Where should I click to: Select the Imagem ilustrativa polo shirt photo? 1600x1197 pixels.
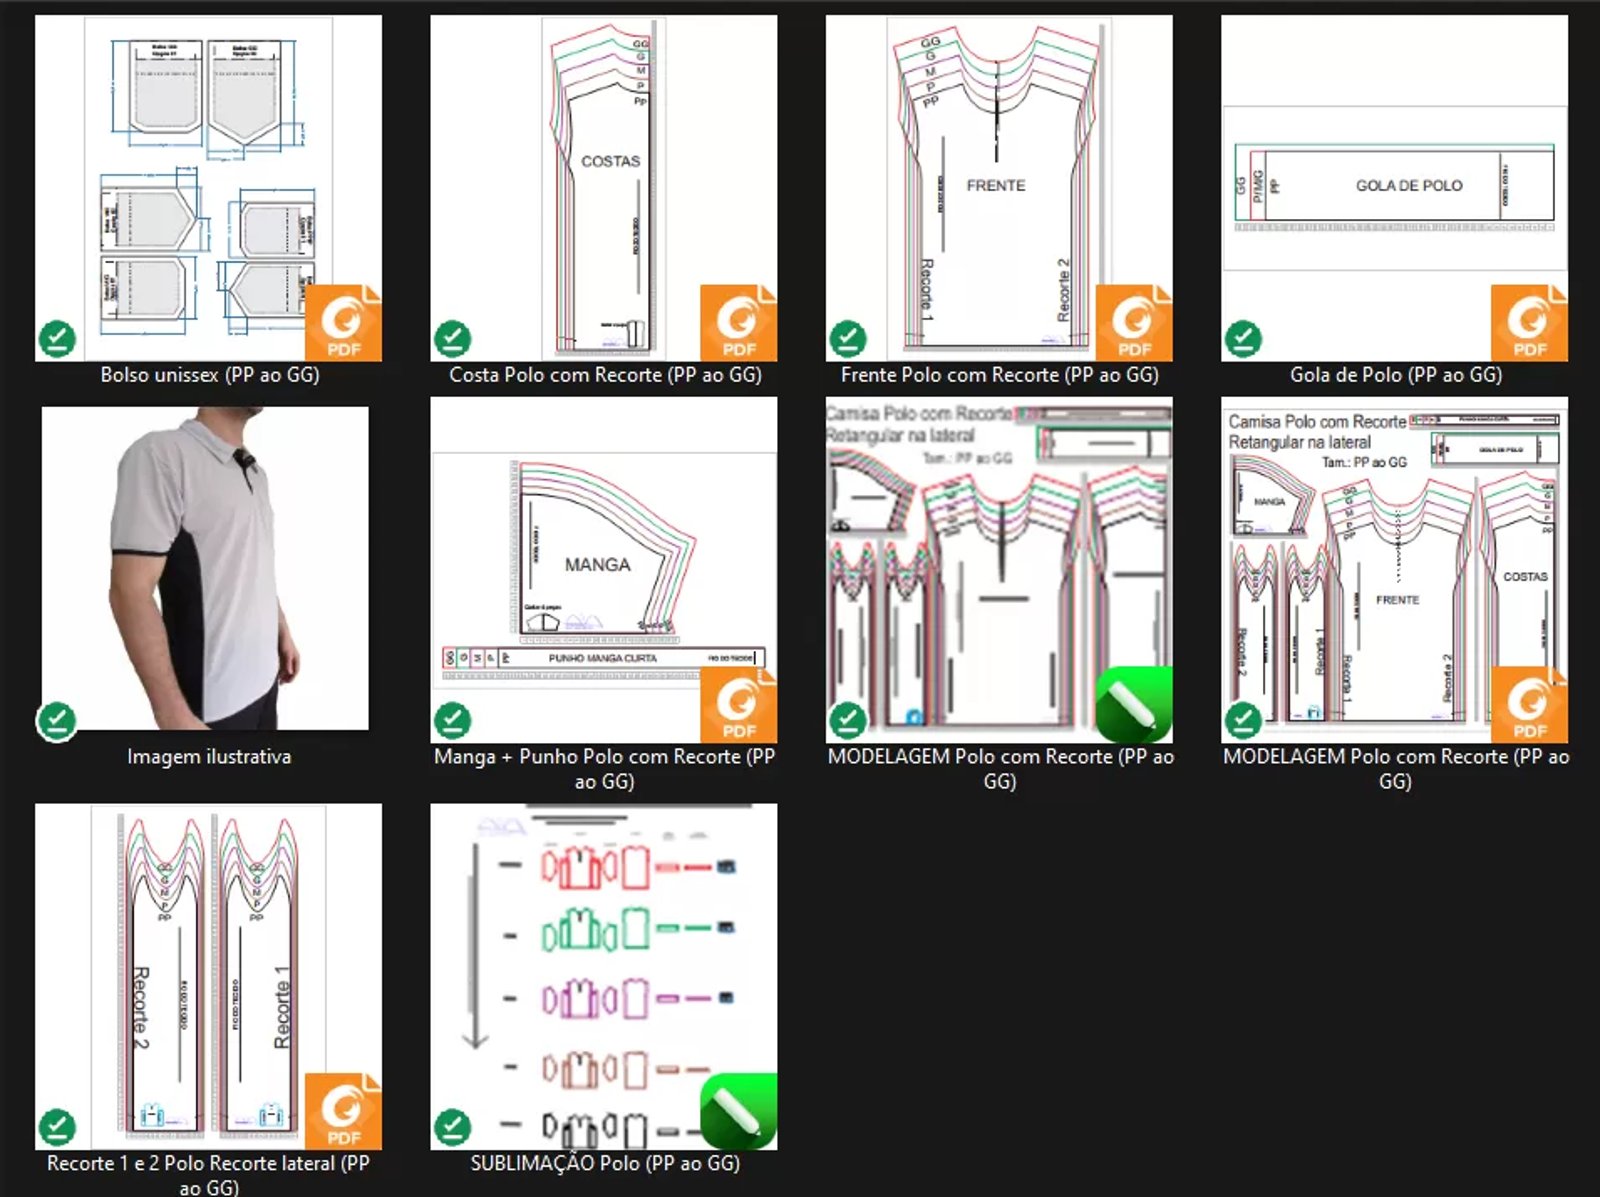tap(205, 567)
